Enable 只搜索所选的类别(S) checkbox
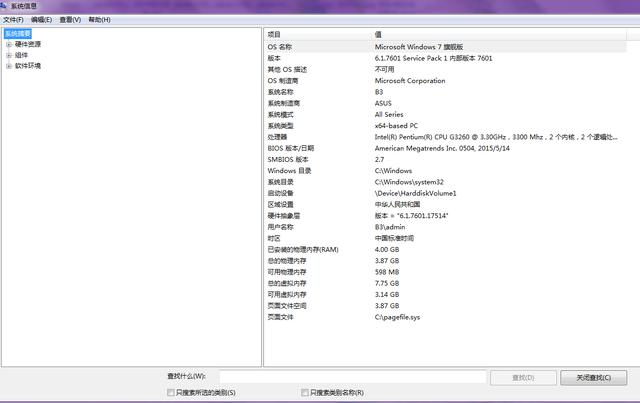Screen dimensions: 640x403 coord(171,392)
